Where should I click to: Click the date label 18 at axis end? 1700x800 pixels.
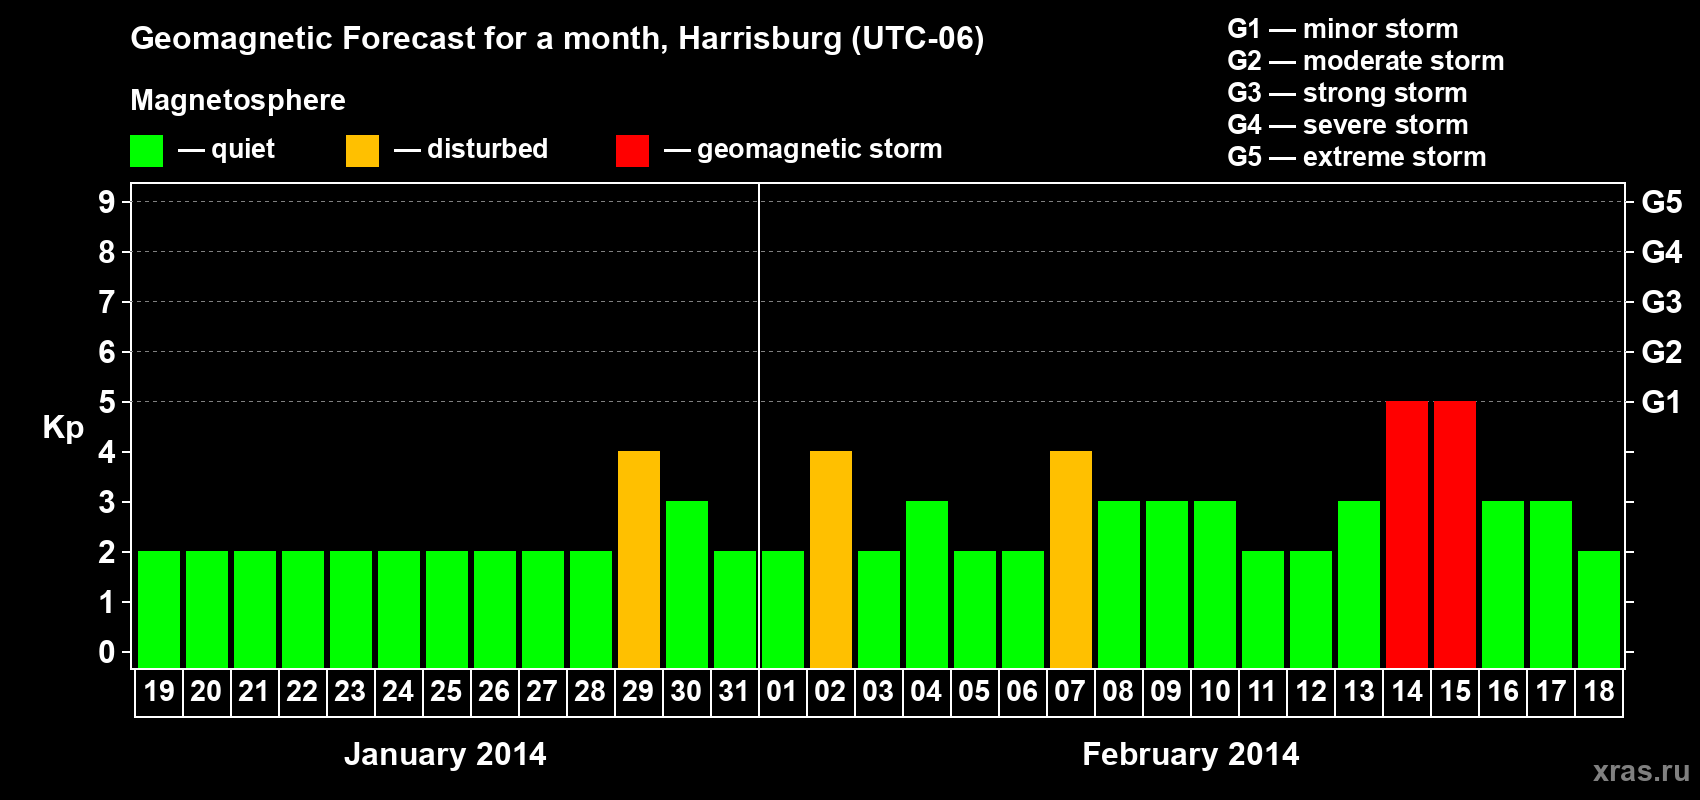pyautogui.click(x=1599, y=692)
